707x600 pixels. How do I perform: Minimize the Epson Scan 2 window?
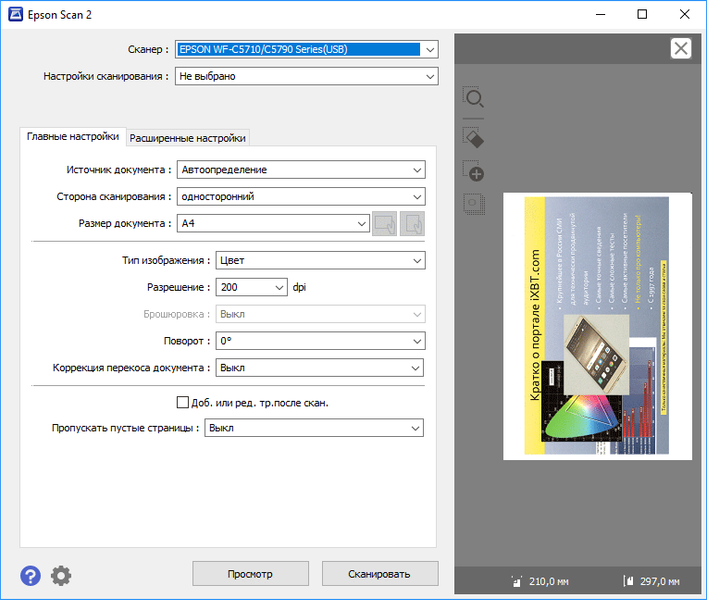click(601, 14)
